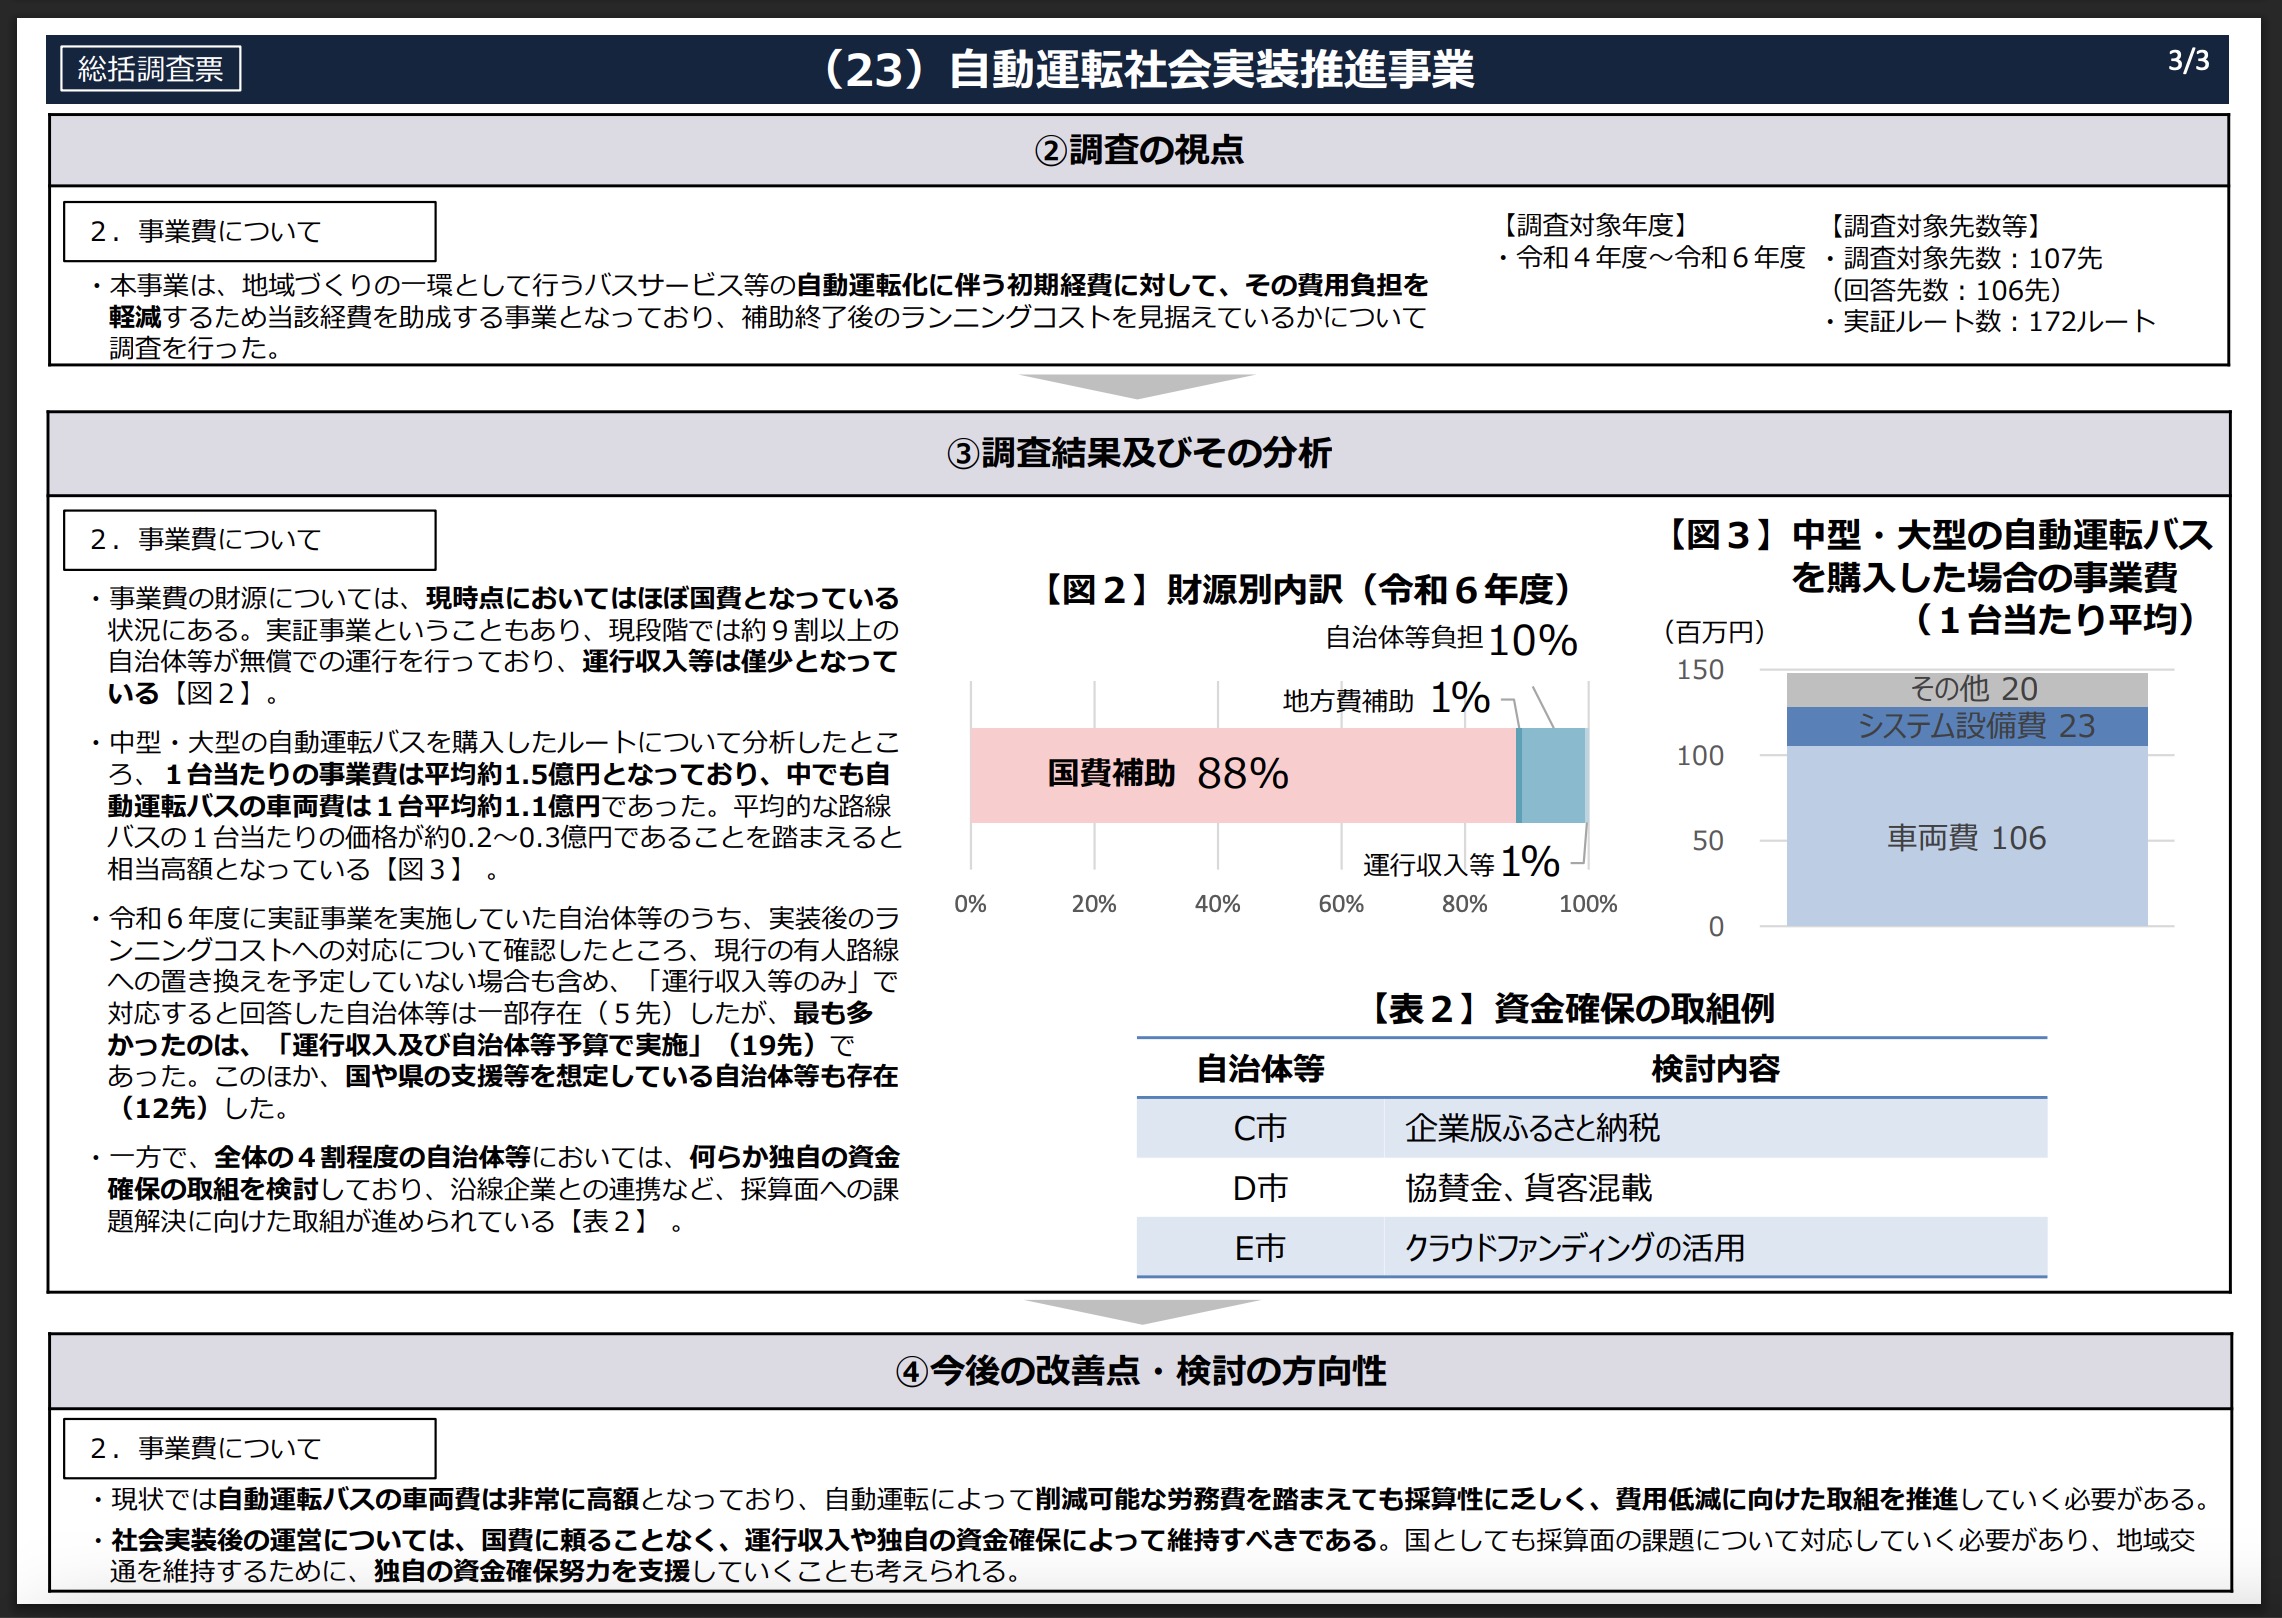Click the システム設備費 23 bar segment
Viewport: 2282px width, 1618px height.
click(x=1966, y=726)
